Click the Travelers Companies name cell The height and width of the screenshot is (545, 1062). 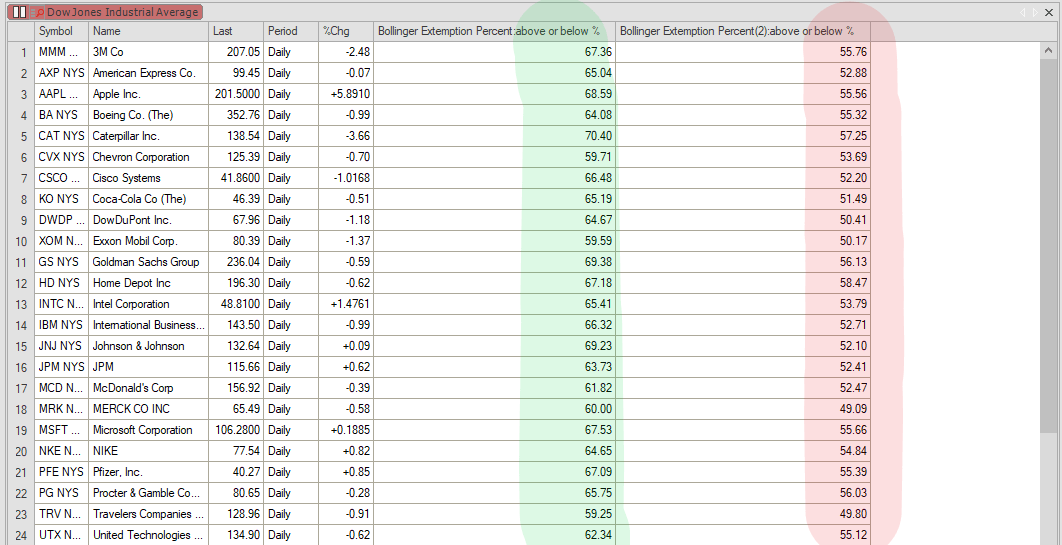(x=148, y=514)
